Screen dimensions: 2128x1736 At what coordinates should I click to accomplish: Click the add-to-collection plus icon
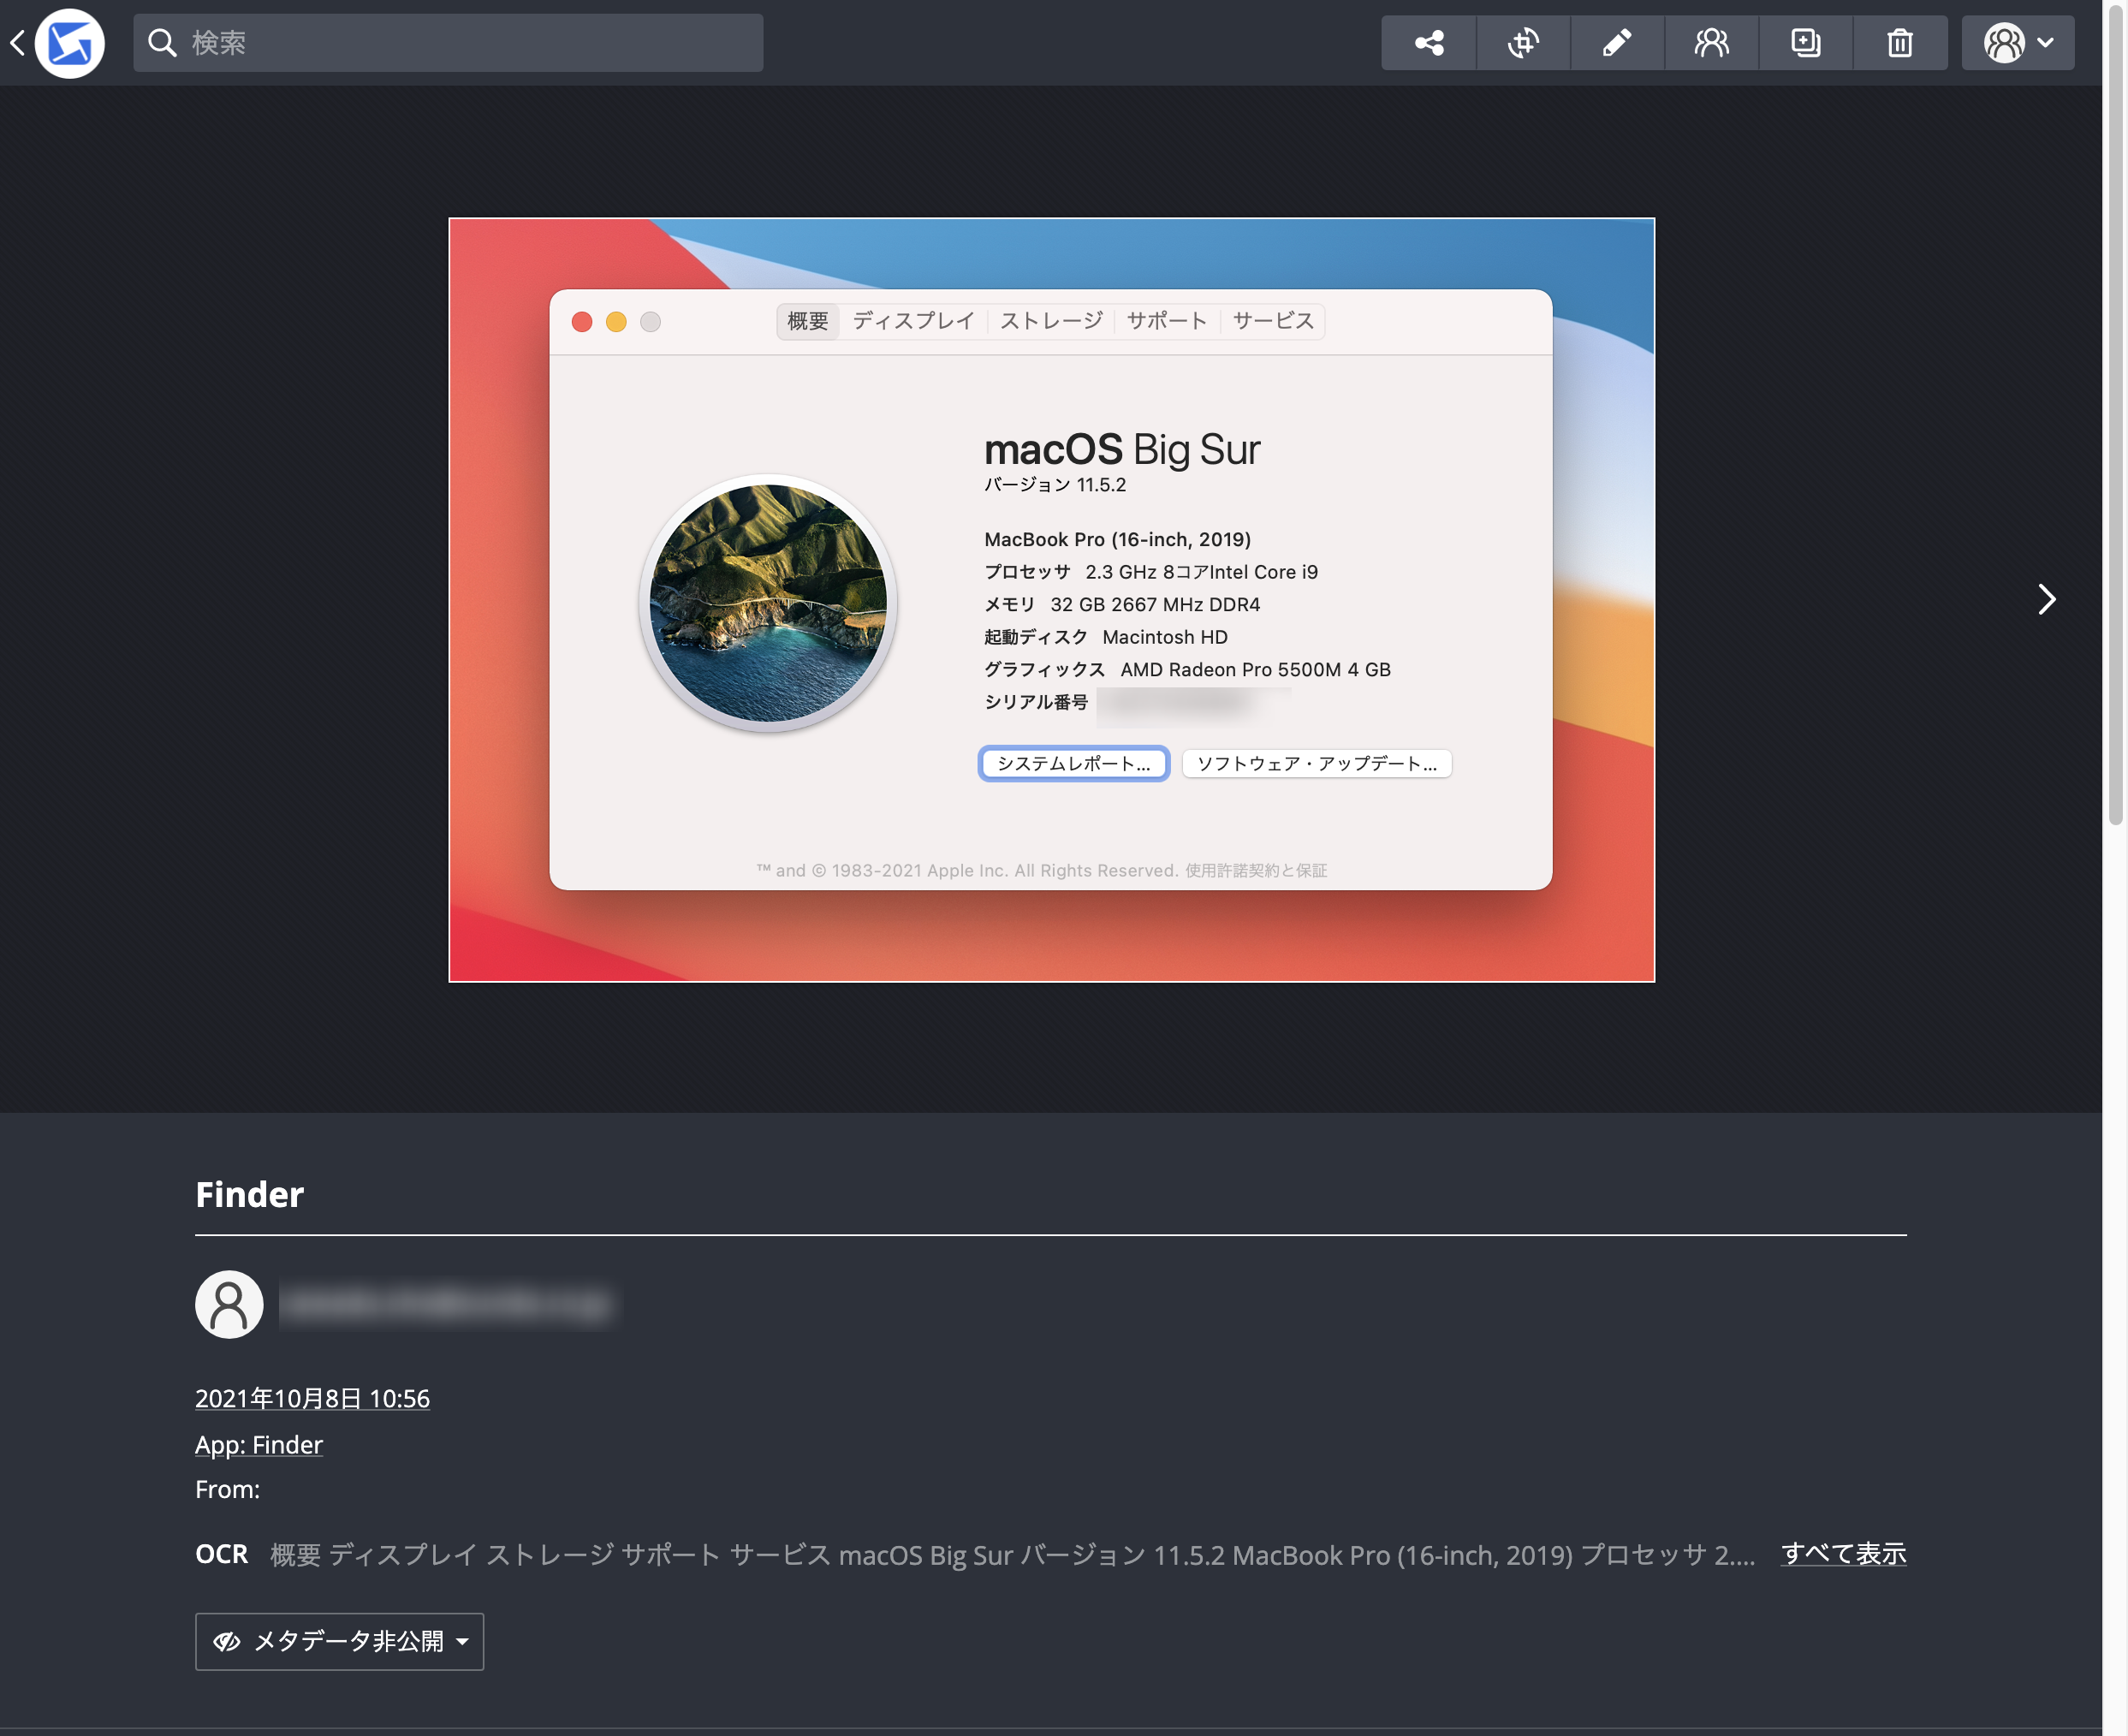(x=1805, y=43)
